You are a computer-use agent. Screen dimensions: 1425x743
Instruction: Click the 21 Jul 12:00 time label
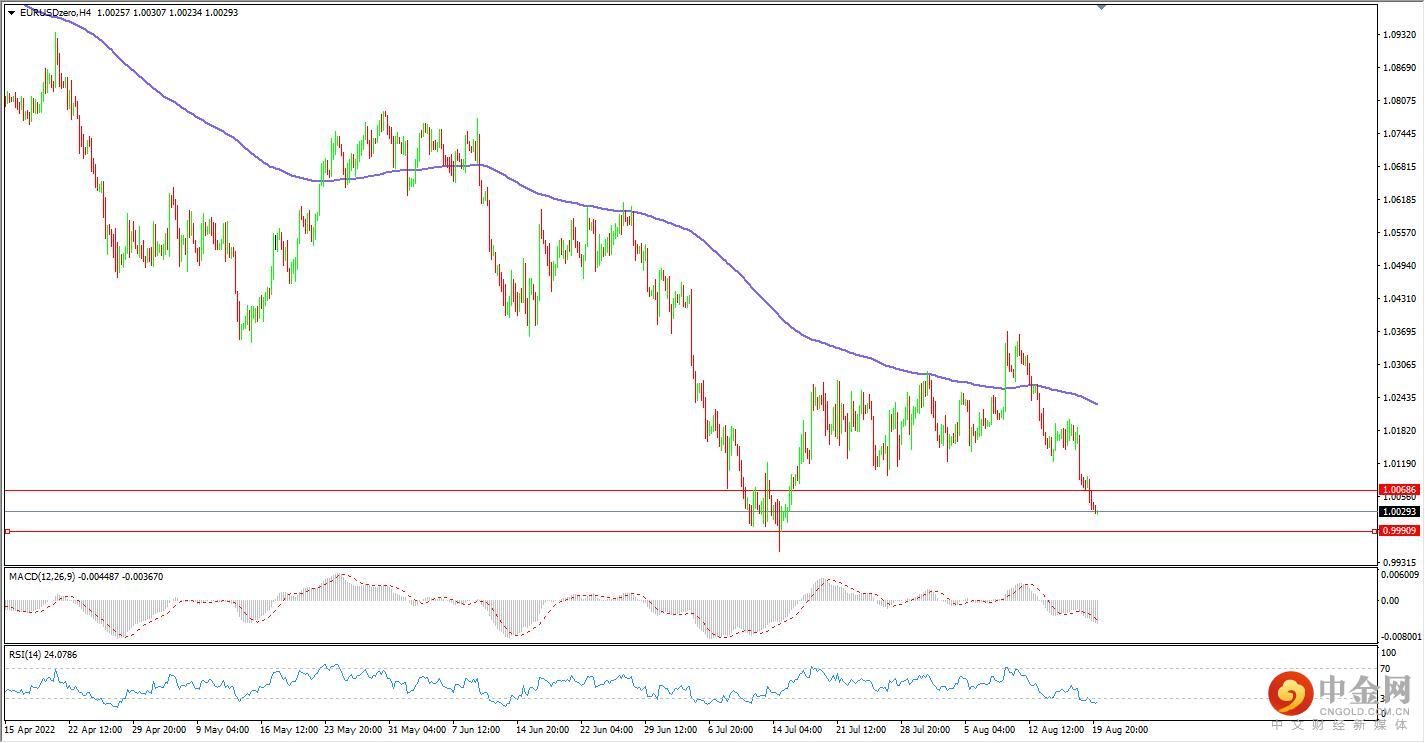(x=862, y=730)
